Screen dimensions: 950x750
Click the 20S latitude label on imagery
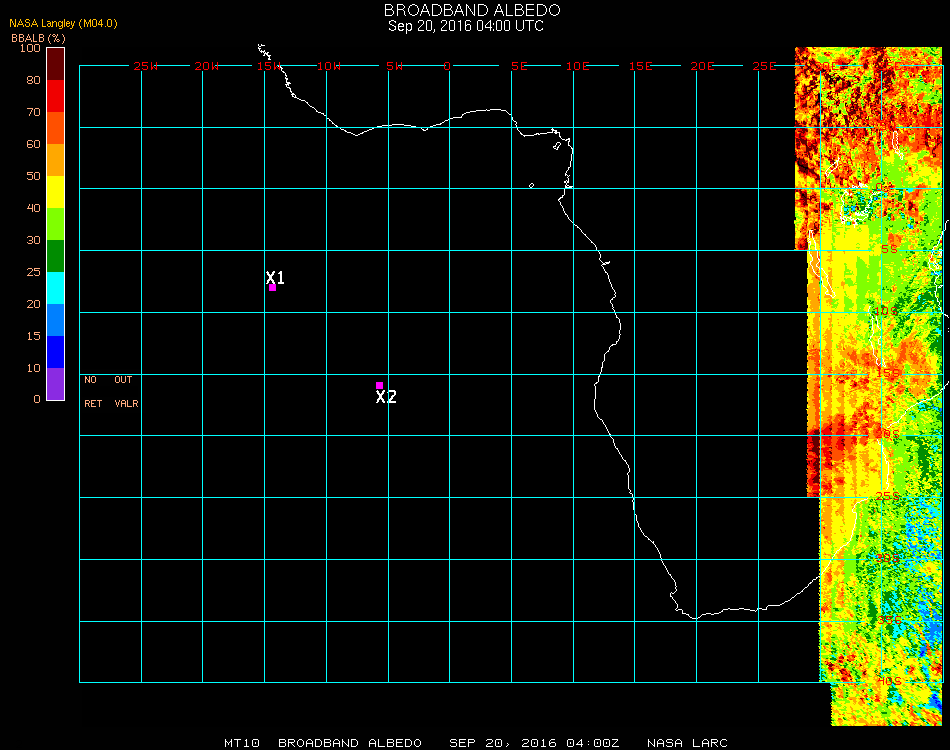[x=888, y=434]
